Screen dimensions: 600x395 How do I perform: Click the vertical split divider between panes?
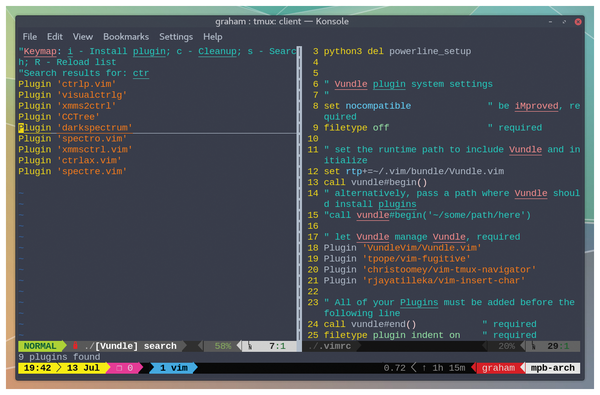(x=299, y=193)
